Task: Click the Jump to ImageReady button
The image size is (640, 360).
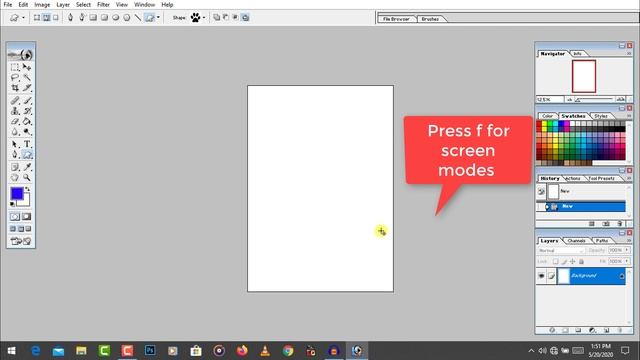Action: pyautogui.click(x=21, y=241)
